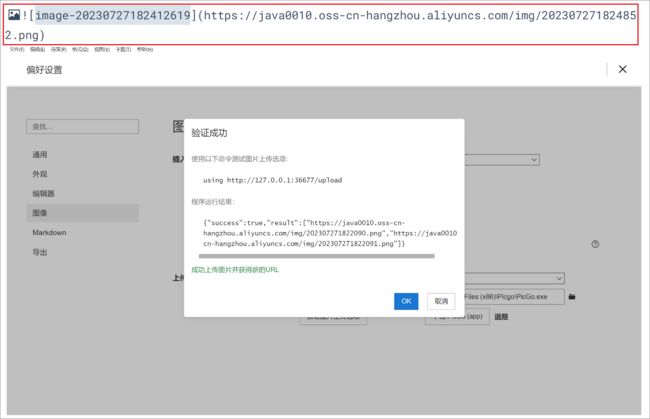The height and width of the screenshot is (419, 650).
Task: Open the 主题(T) menu
Action: point(123,49)
